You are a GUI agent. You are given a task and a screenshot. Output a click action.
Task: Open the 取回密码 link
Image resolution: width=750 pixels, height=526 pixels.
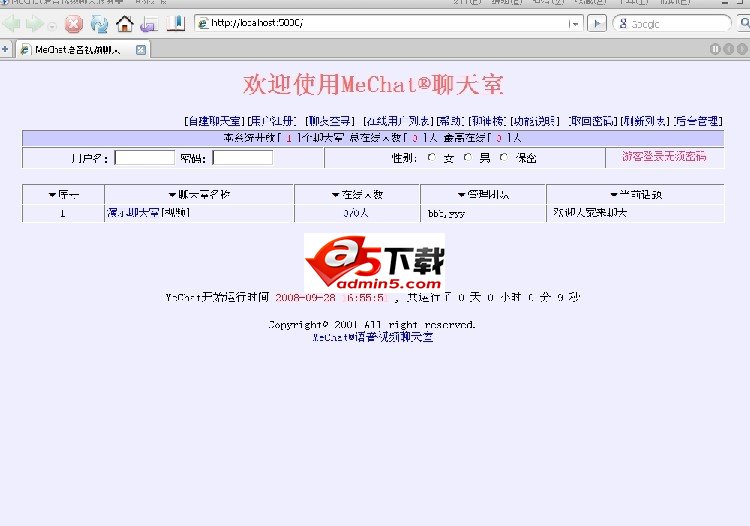(593, 121)
